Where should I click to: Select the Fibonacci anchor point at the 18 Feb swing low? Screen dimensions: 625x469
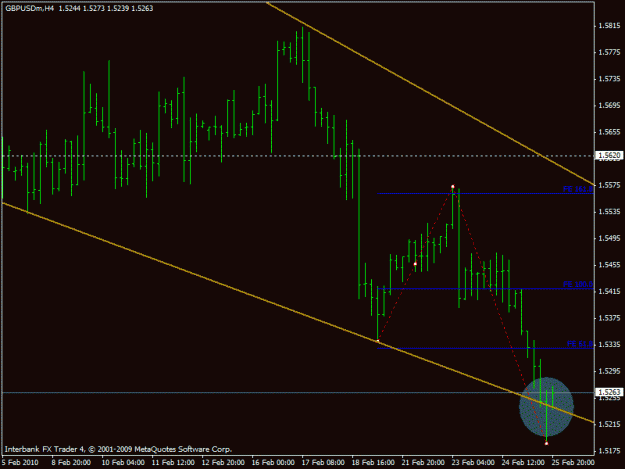pos(378,341)
